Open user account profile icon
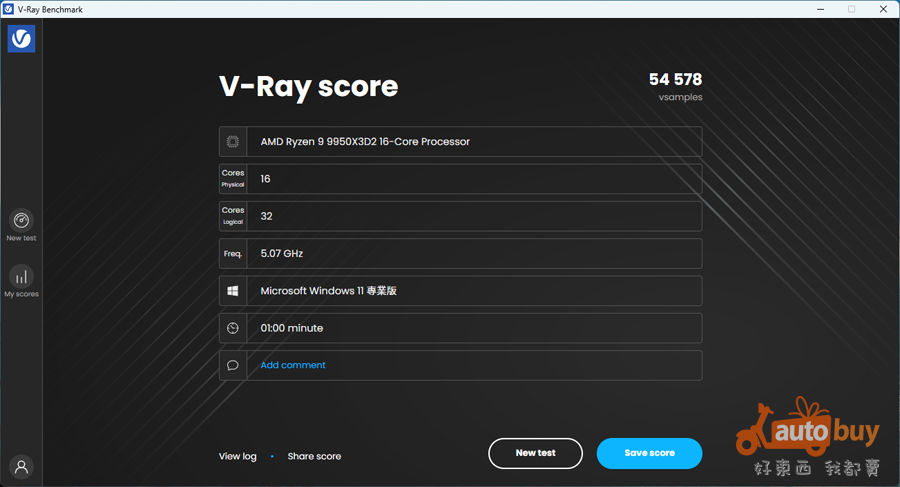Viewport: 900px width, 487px height. point(21,466)
